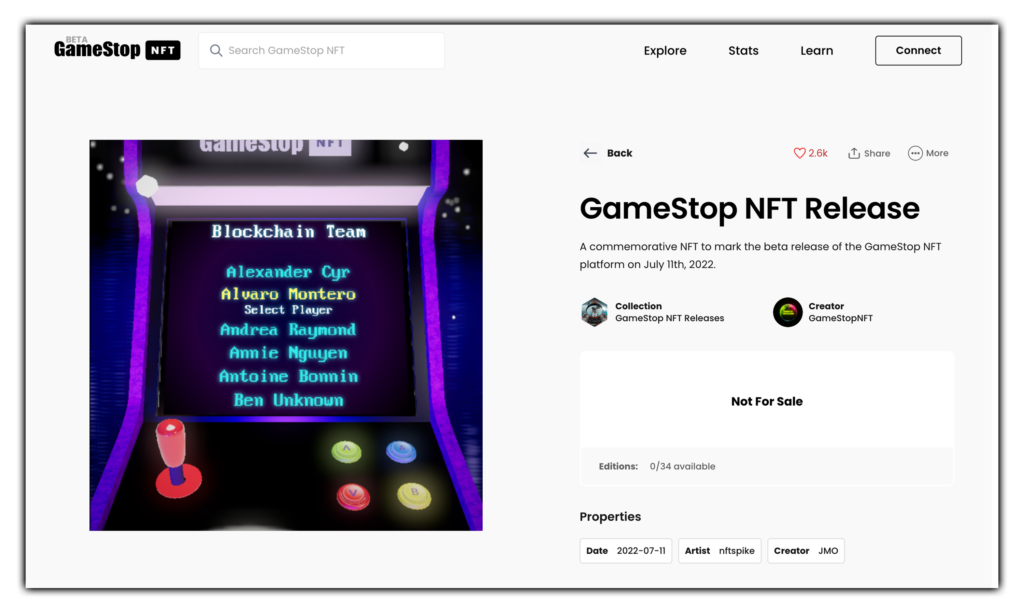1024x613 pixels.
Task: Click the Back link
Action: tap(619, 153)
